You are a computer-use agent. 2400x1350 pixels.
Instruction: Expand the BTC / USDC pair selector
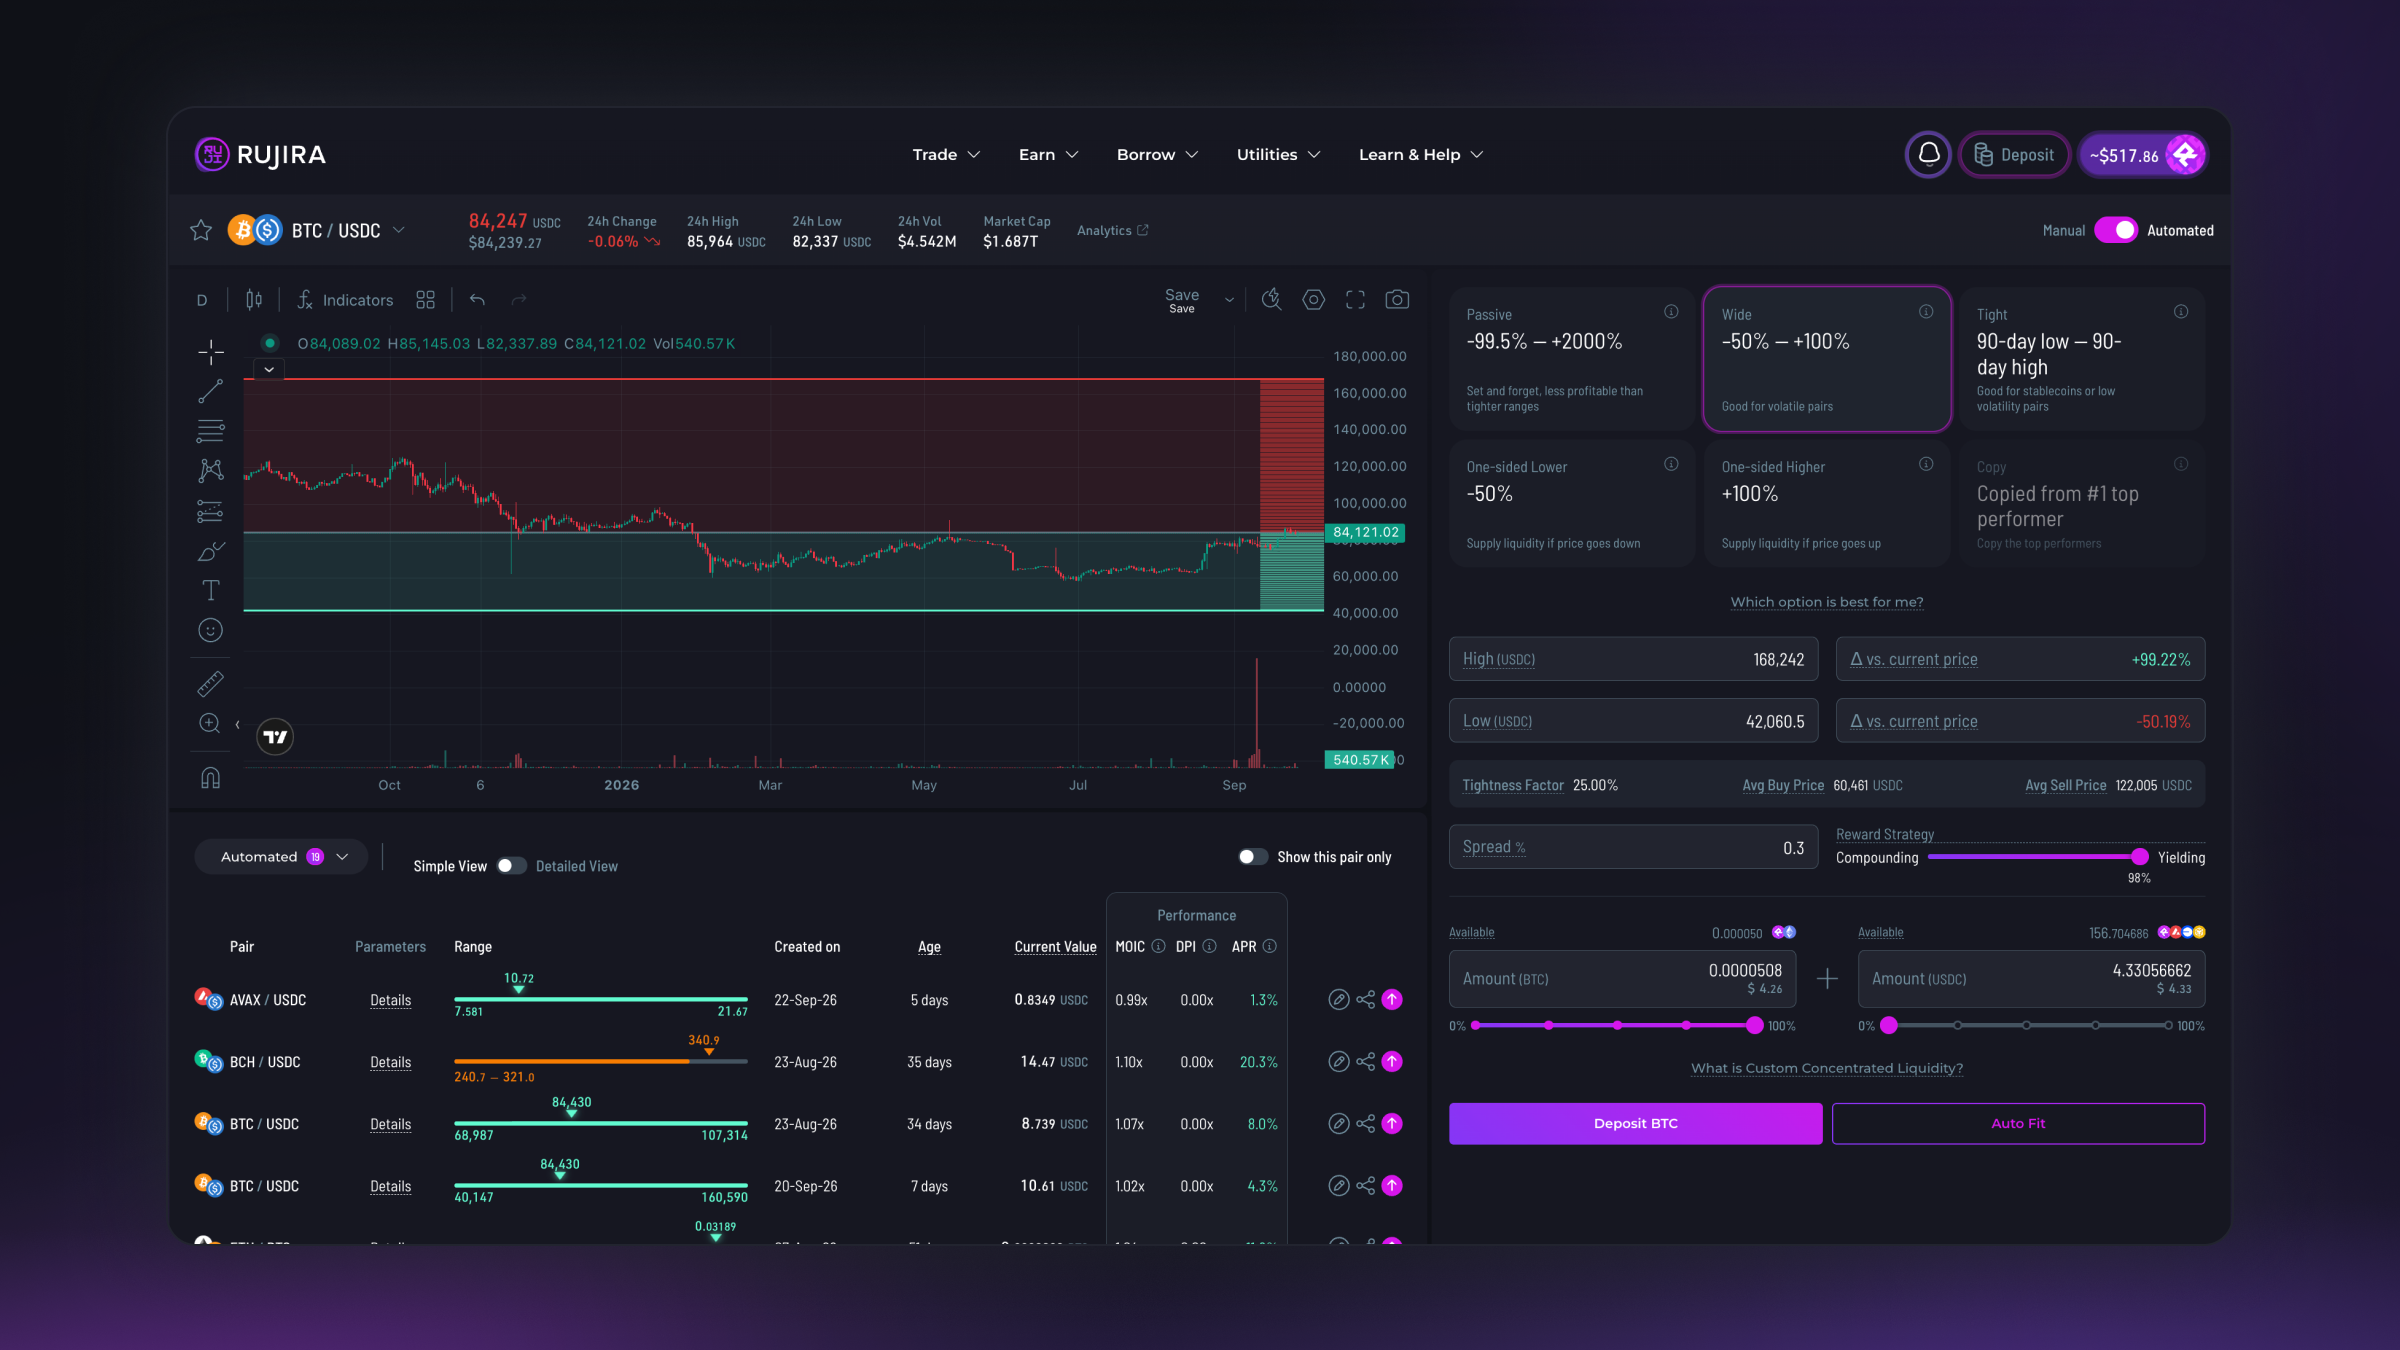[399, 230]
